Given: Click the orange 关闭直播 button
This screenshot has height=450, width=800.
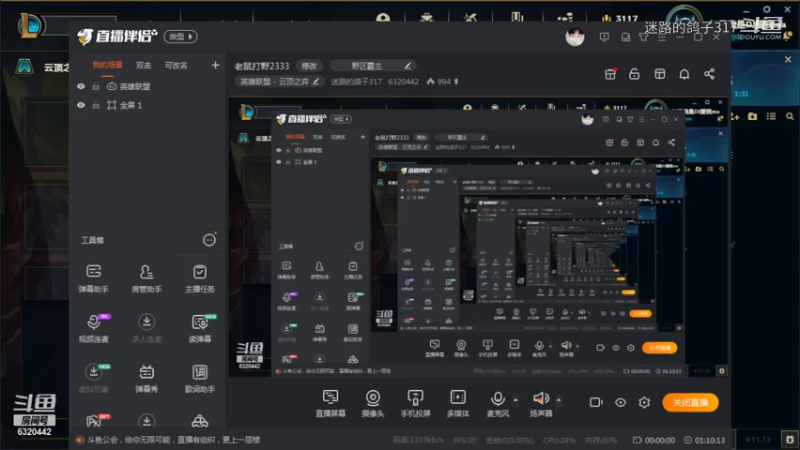Looking at the screenshot, I should coord(690,403).
